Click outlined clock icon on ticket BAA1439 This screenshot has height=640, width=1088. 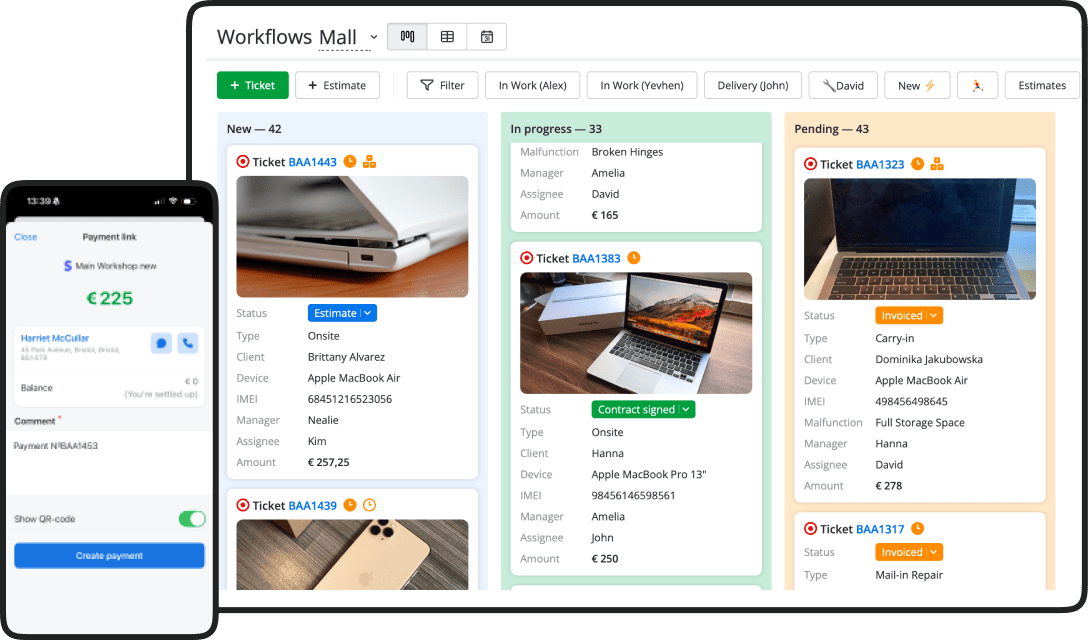click(369, 505)
